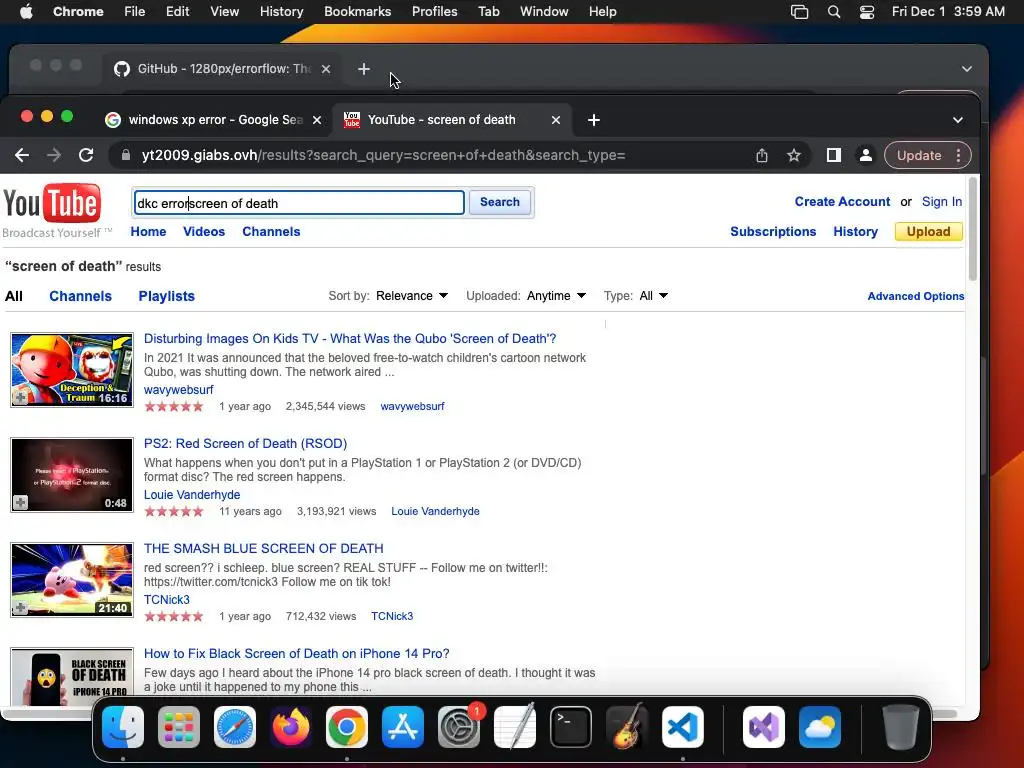Expand the Sort by Relevance dropdown
The width and height of the screenshot is (1024, 768).
tap(411, 296)
